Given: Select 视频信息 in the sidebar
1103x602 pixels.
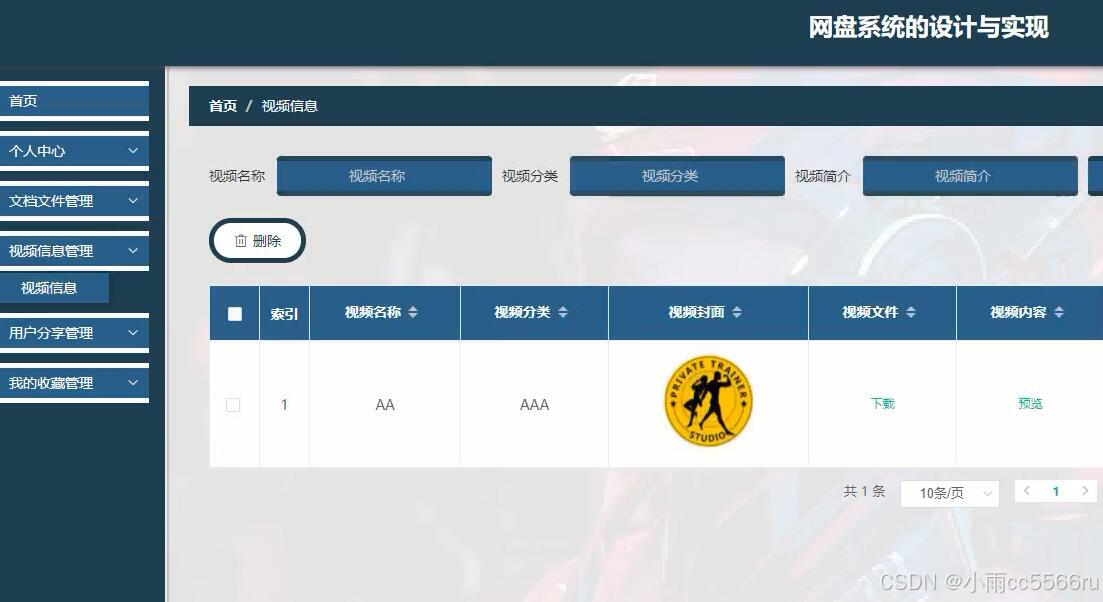Looking at the screenshot, I should pos(49,287).
